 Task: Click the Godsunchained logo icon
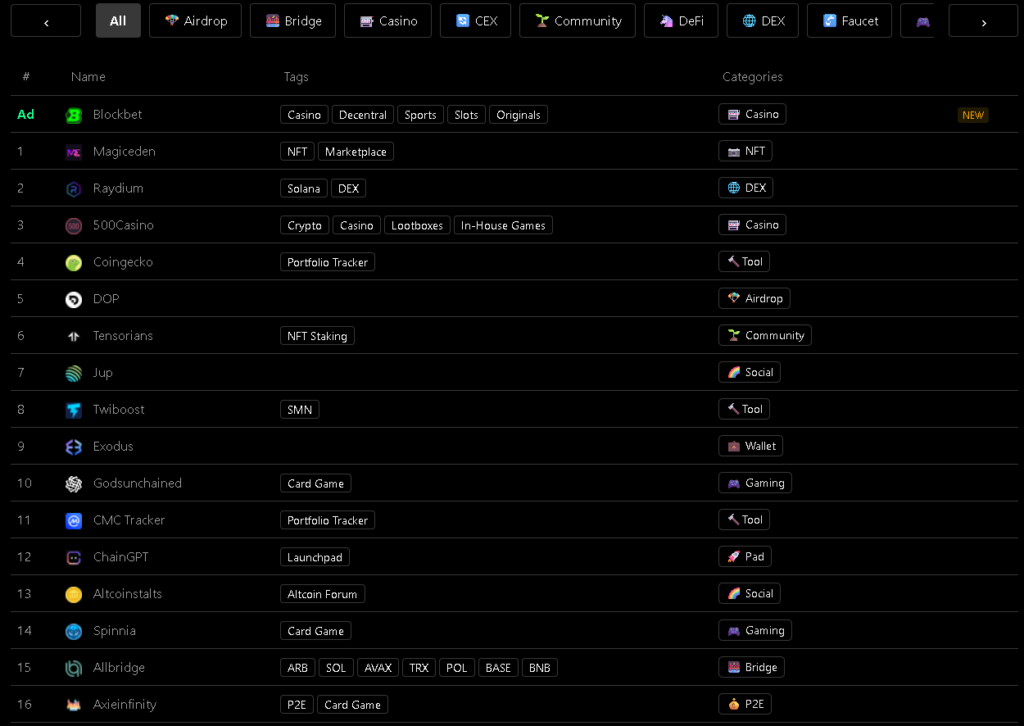pyautogui.click(x=73, y=484)
